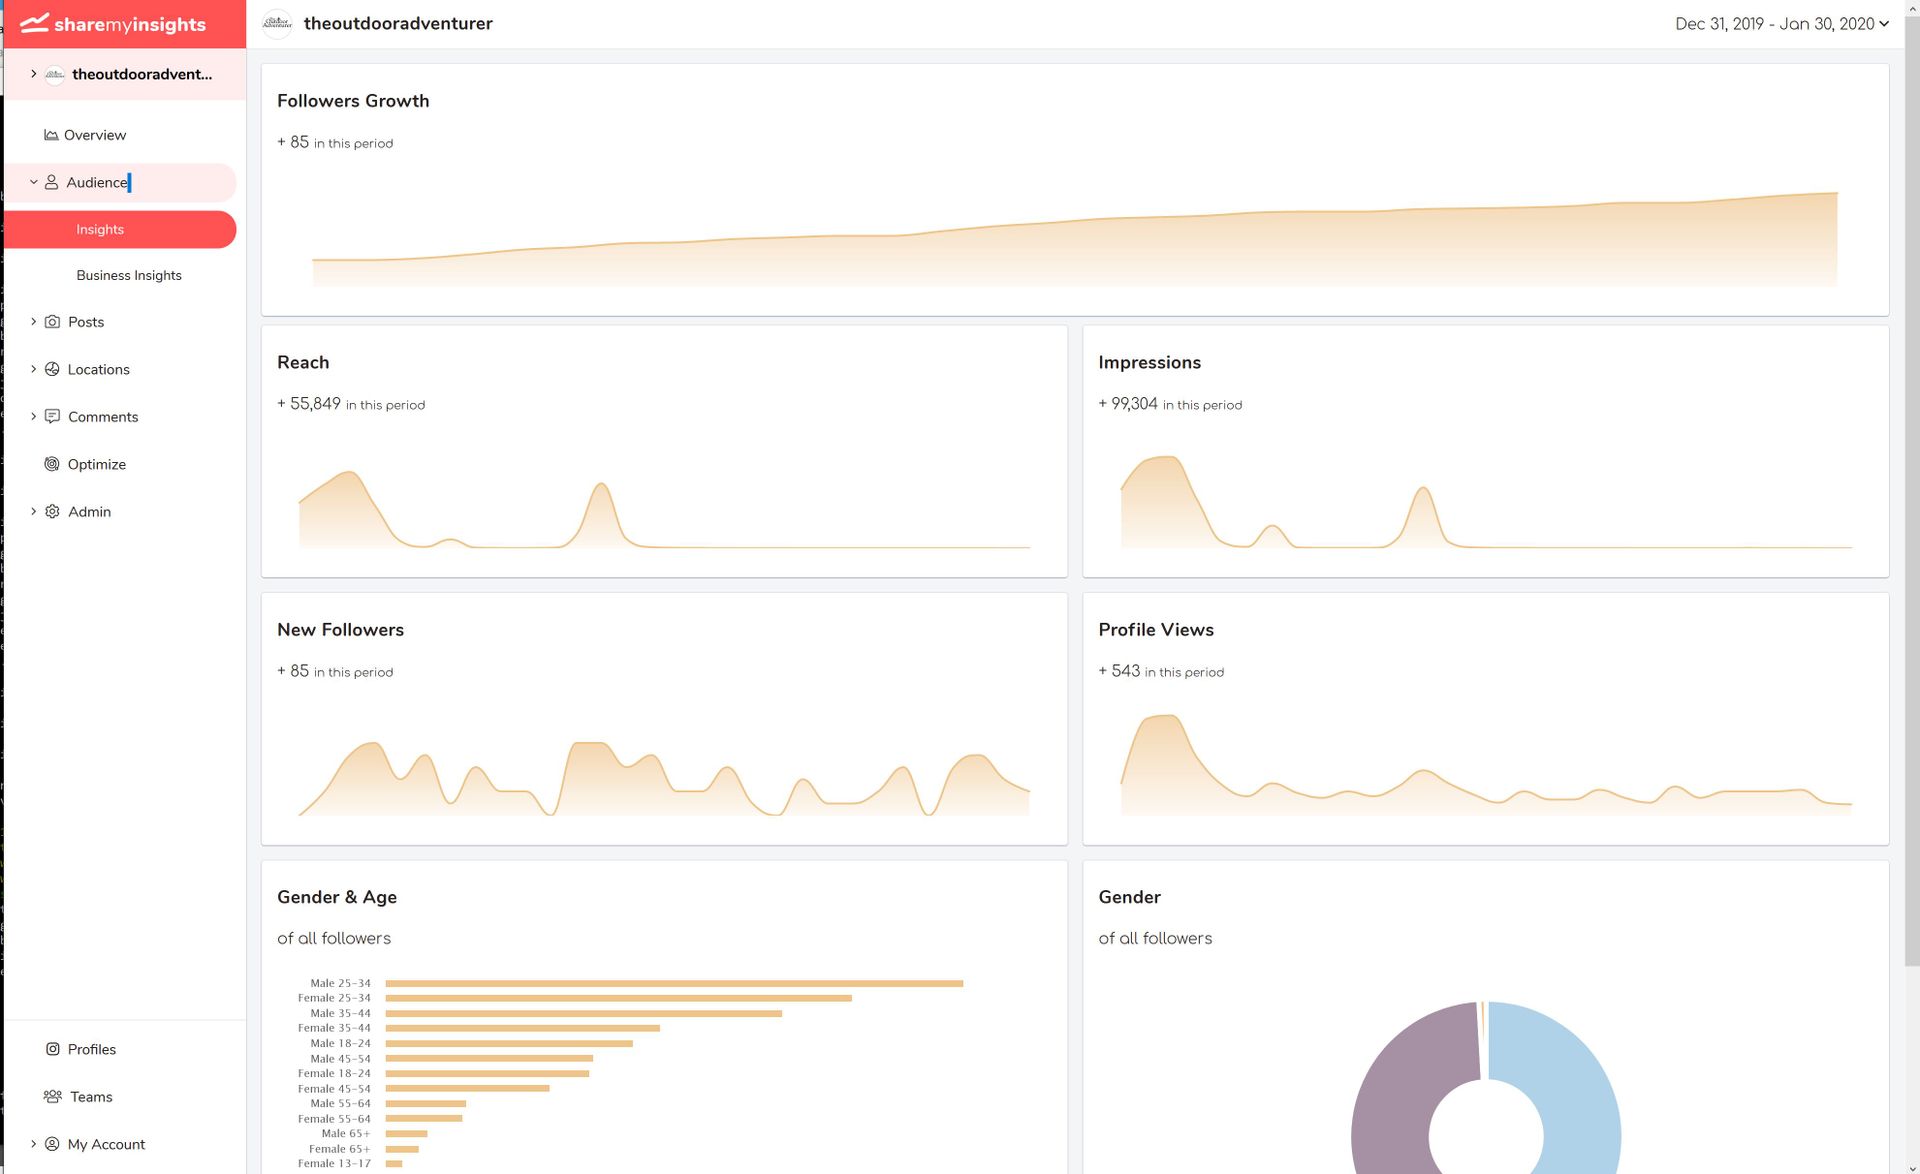
Task: Click theoutdooradventurer profile avatar in header
Action: pos(277,24)
